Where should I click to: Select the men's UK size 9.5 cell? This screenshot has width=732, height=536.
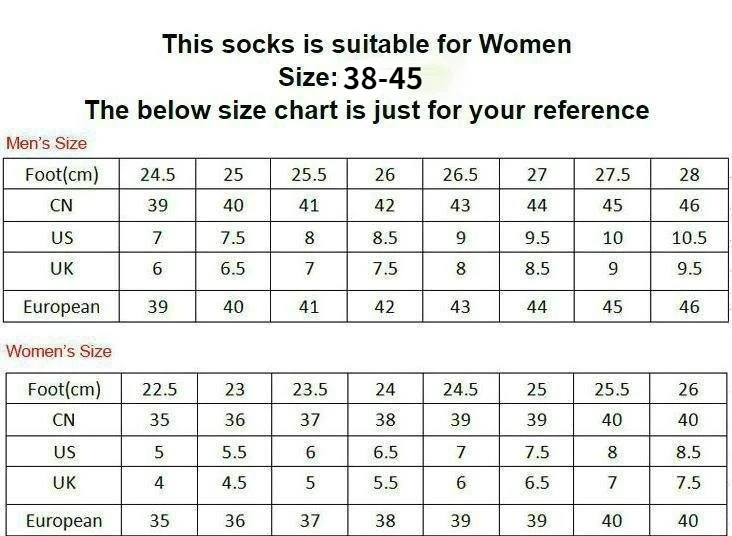(x=689, y=272)
